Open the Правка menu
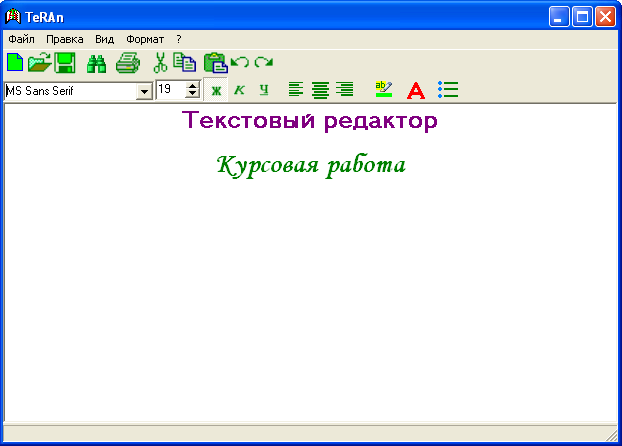 pyautogui.click(x=65, y=39)
